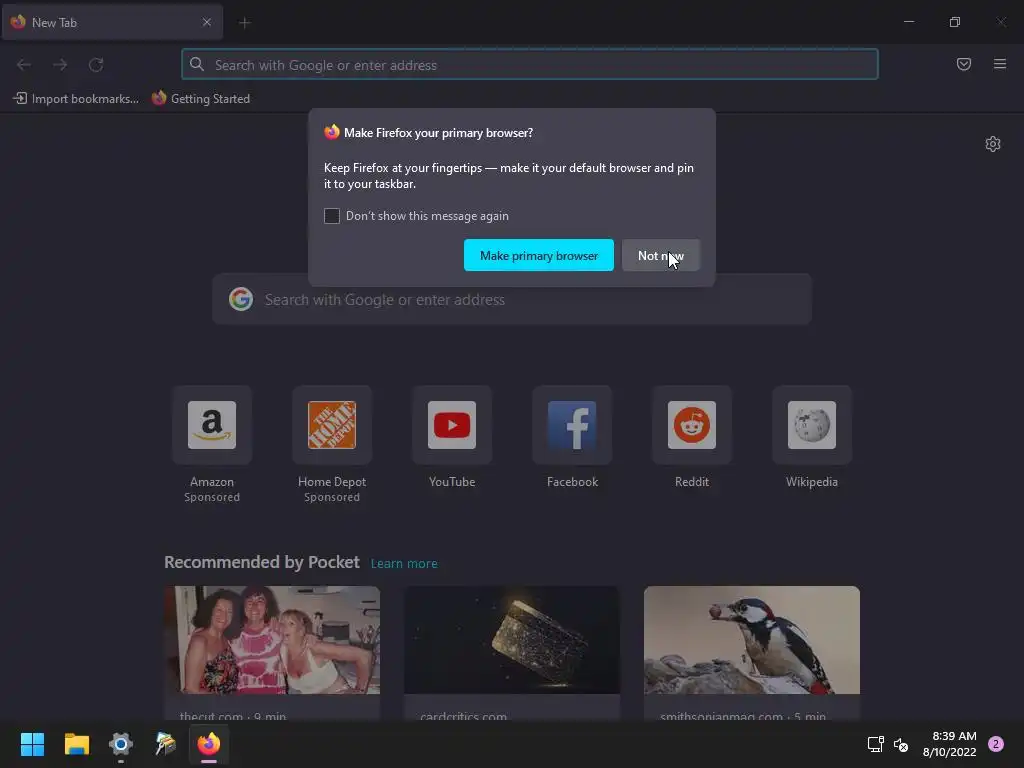Open the Facebook shortcut tile

pos(572,425)
